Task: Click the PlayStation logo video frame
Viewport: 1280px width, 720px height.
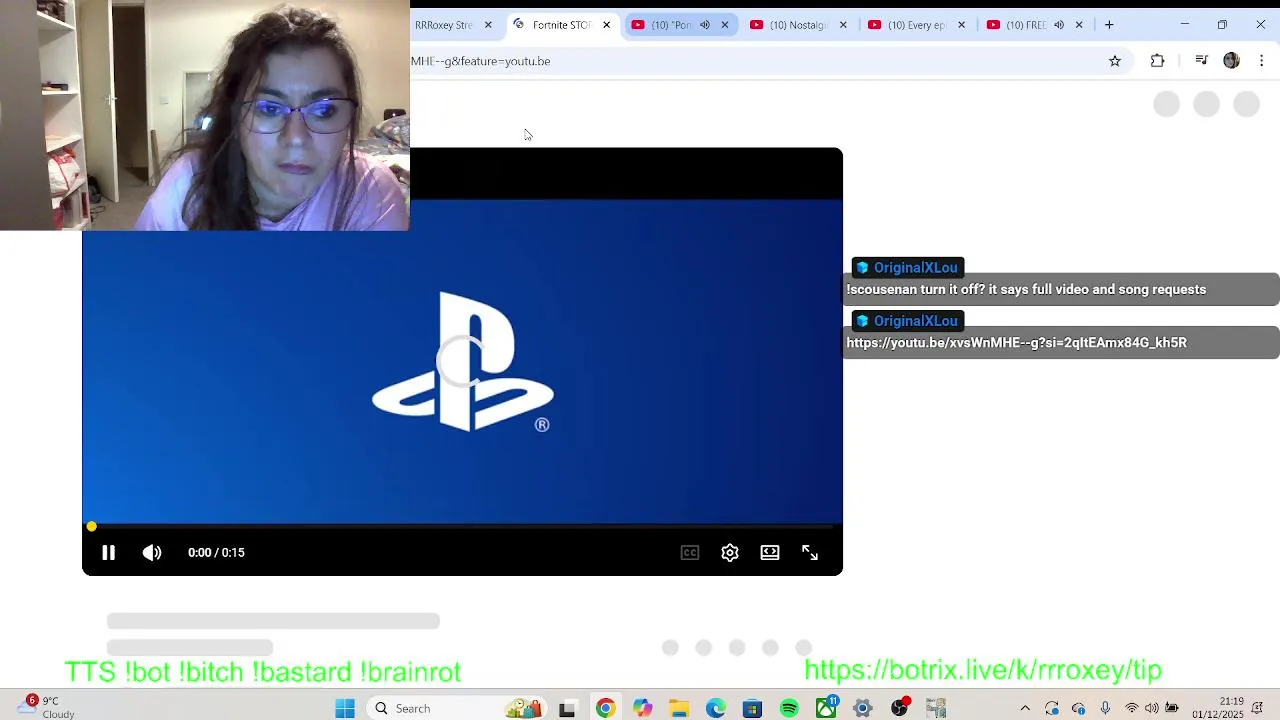Action: coord(463,362)
